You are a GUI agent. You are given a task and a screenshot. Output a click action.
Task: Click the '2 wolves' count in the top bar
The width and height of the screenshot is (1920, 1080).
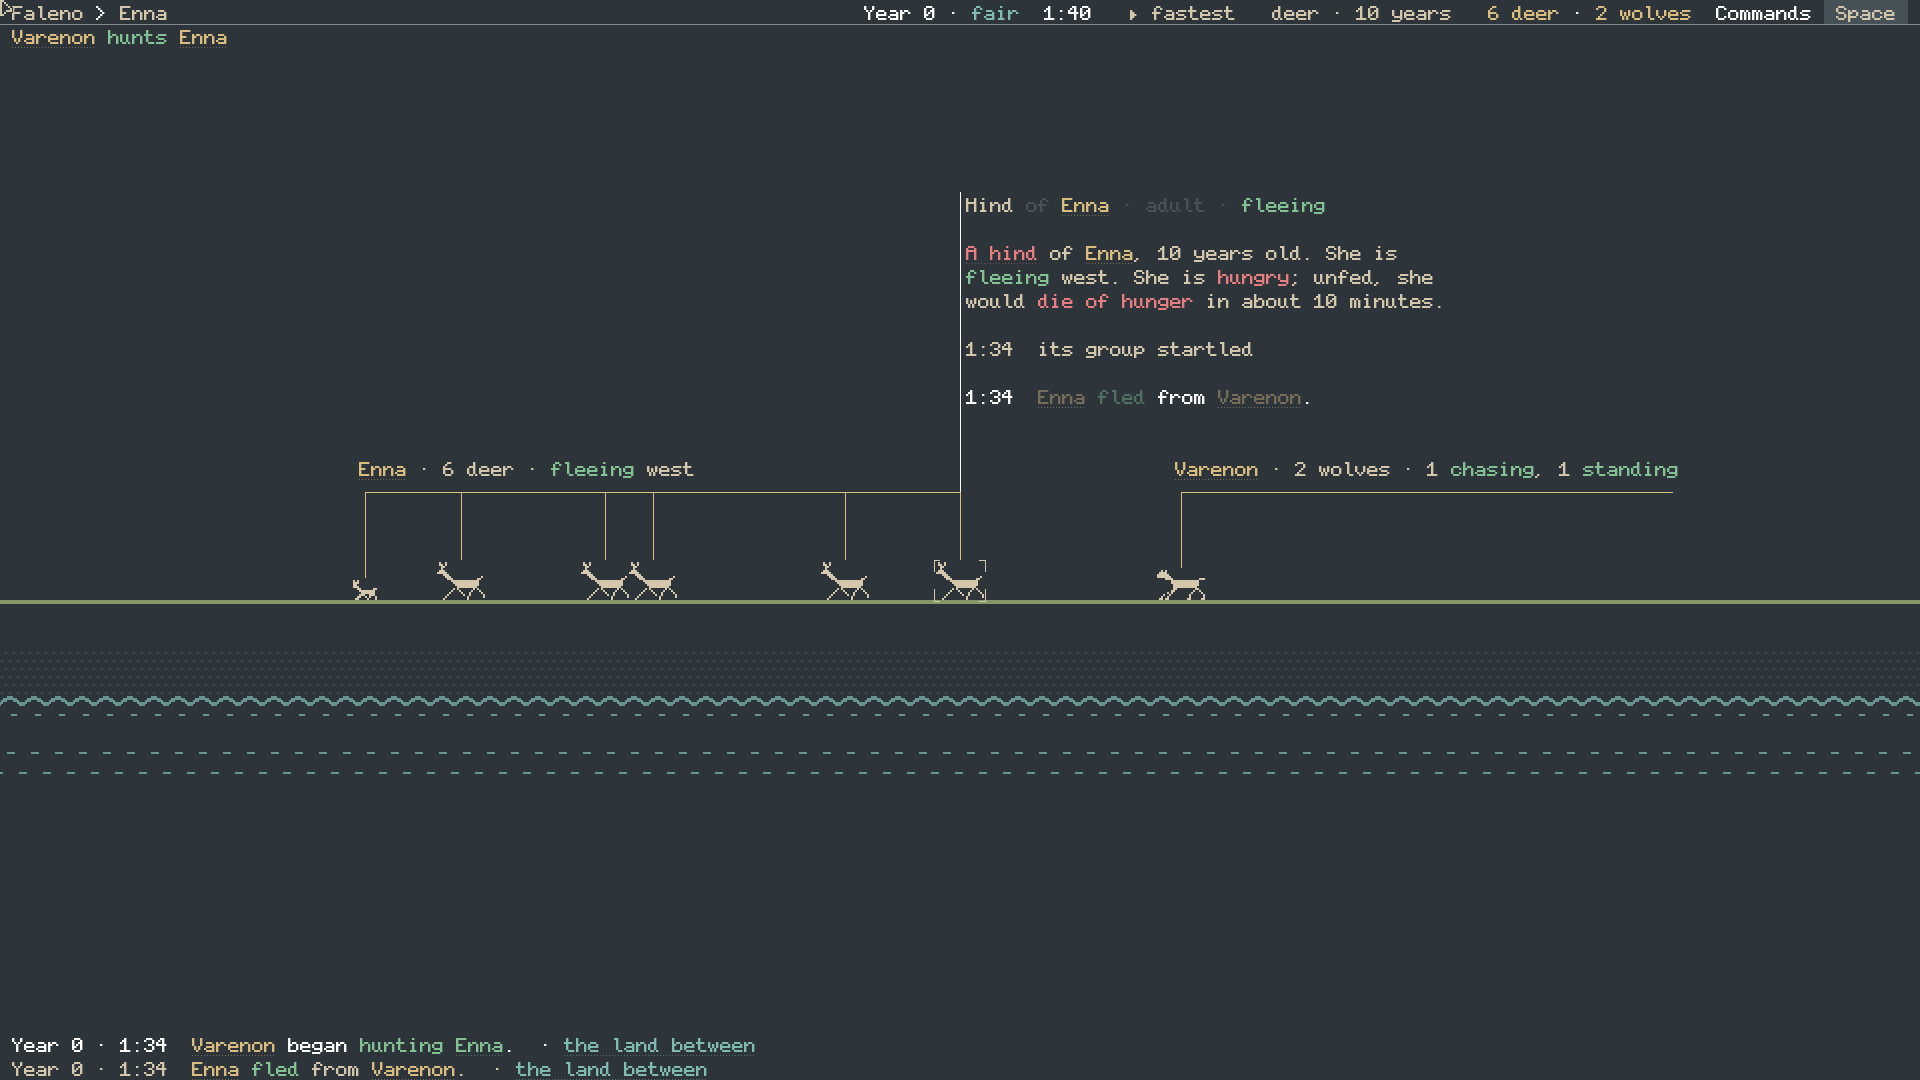pos(1642,13)
